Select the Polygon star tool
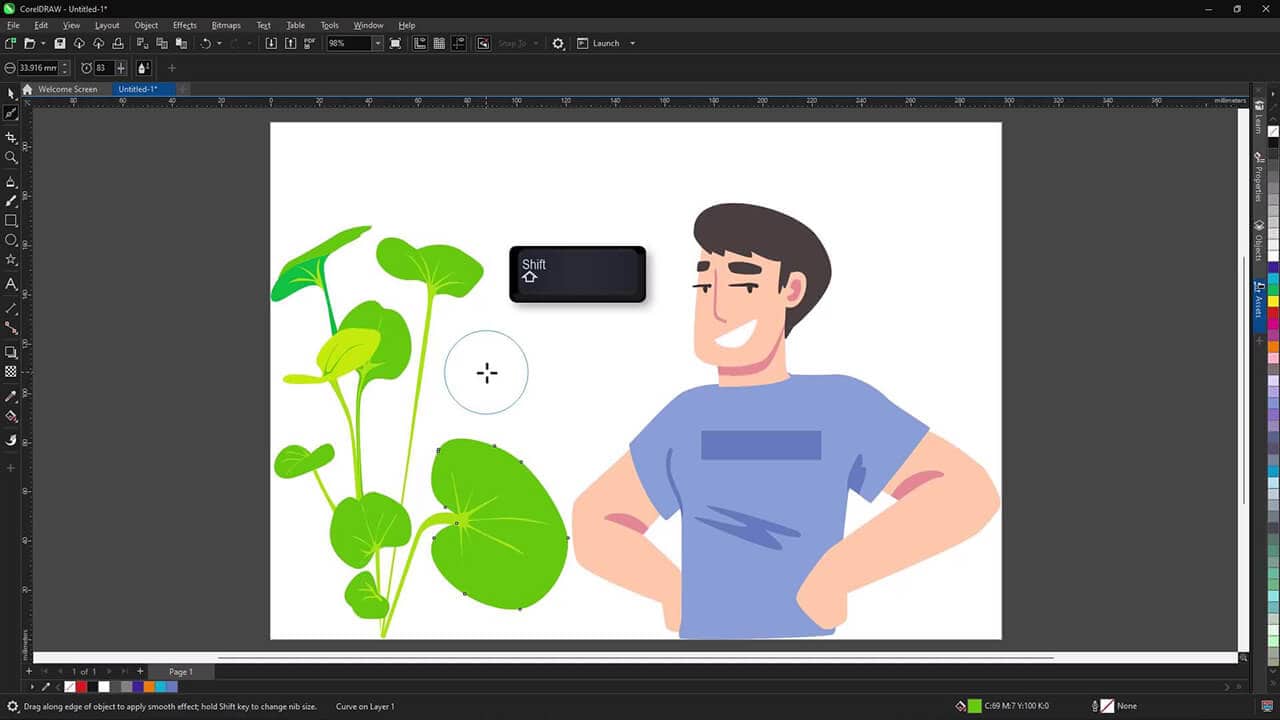 [x=11, y=260]
